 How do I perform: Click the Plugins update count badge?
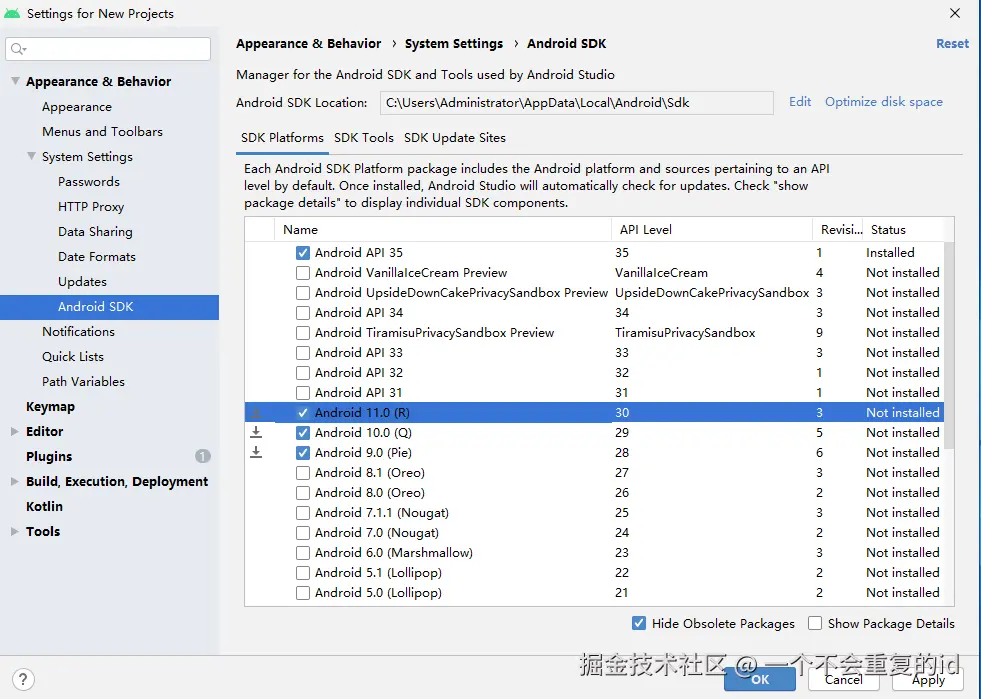click(x=203, y=456)
